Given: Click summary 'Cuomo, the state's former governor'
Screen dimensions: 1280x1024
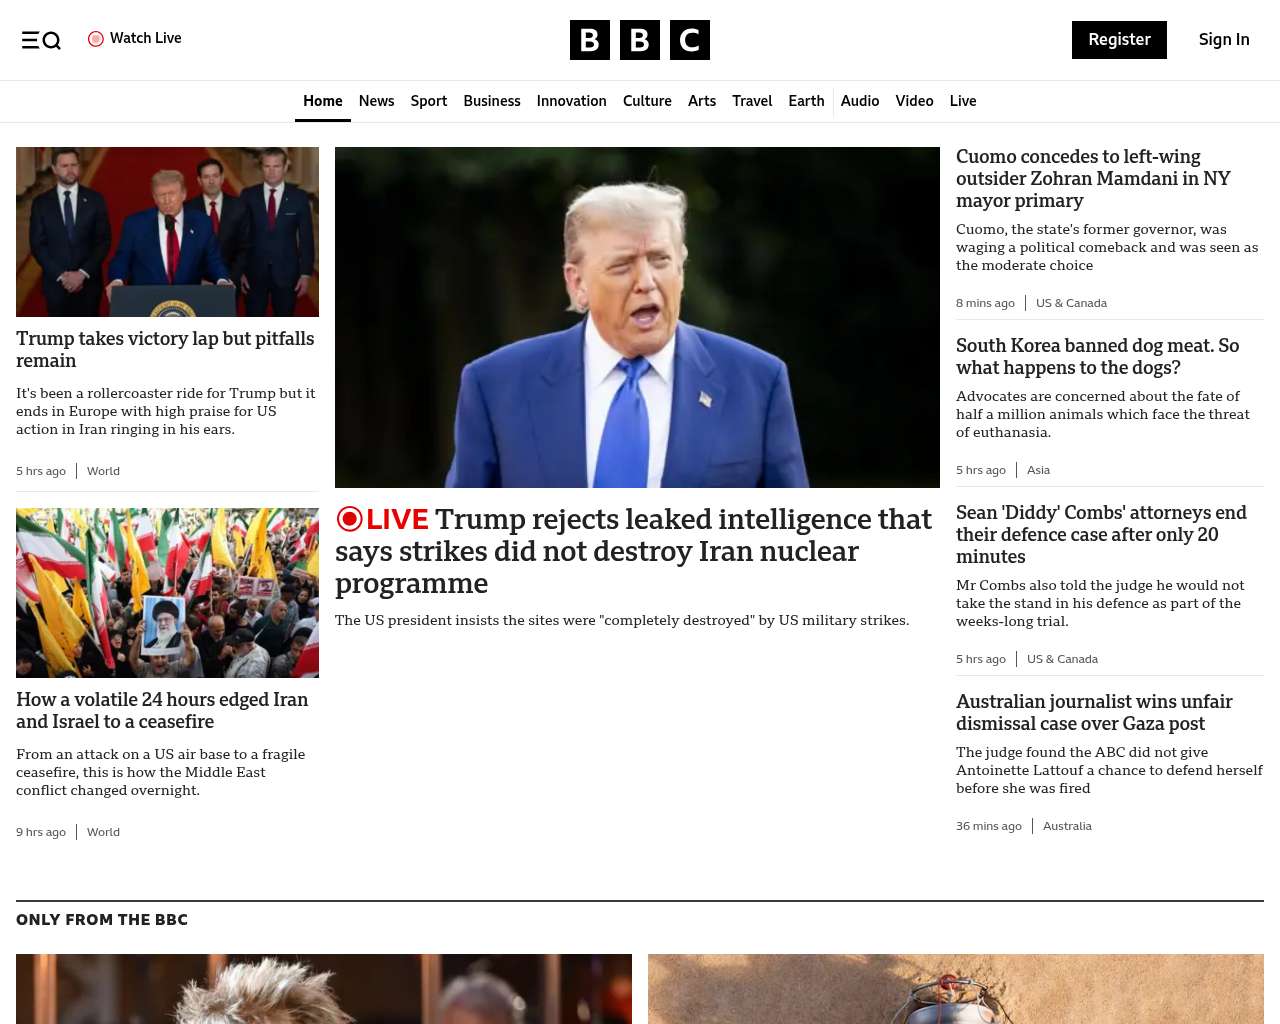Looking at the screenshot, I should tap(1107, 247).
